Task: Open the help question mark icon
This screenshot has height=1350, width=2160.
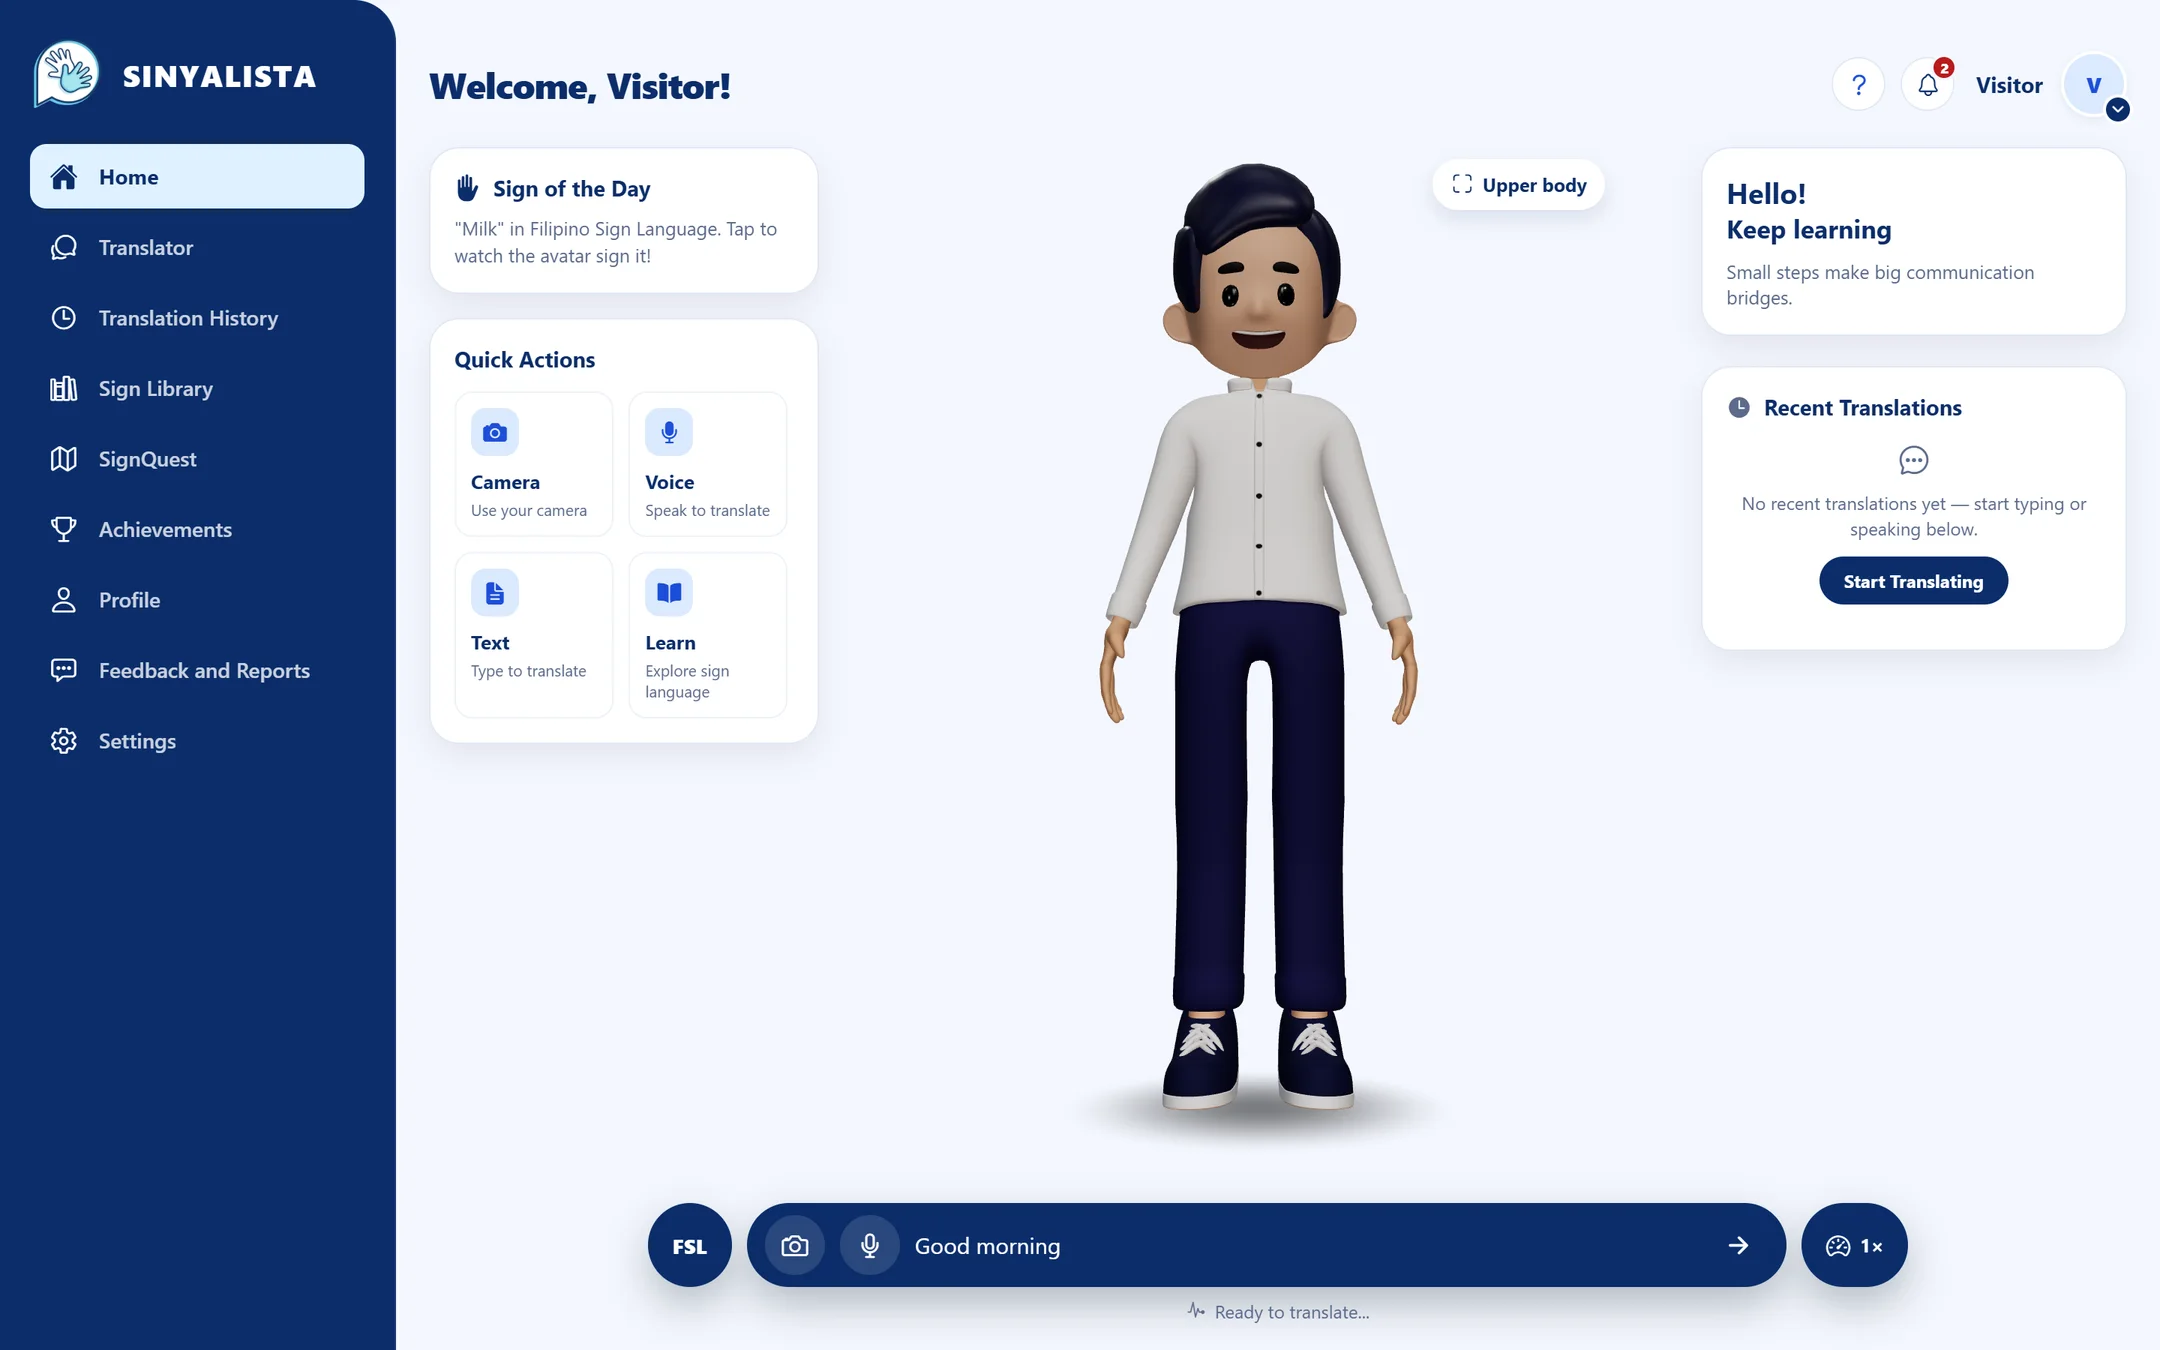Action: [1858, 85]
